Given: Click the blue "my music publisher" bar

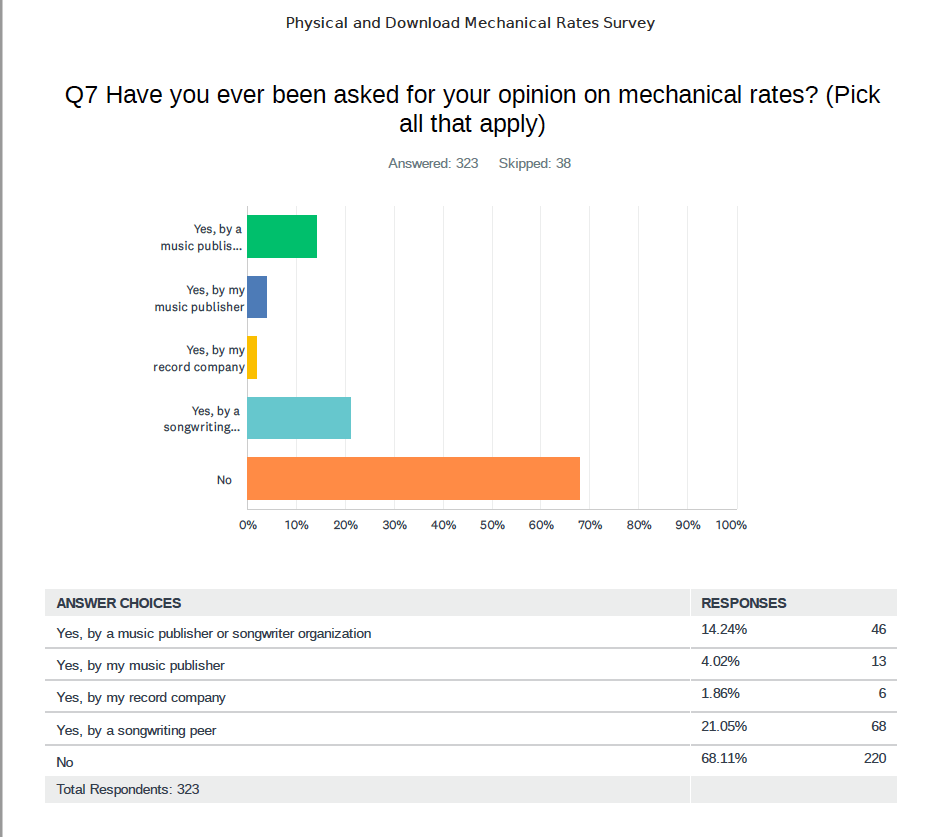Looking at the screenshot, I should click(x=257, y=297).
